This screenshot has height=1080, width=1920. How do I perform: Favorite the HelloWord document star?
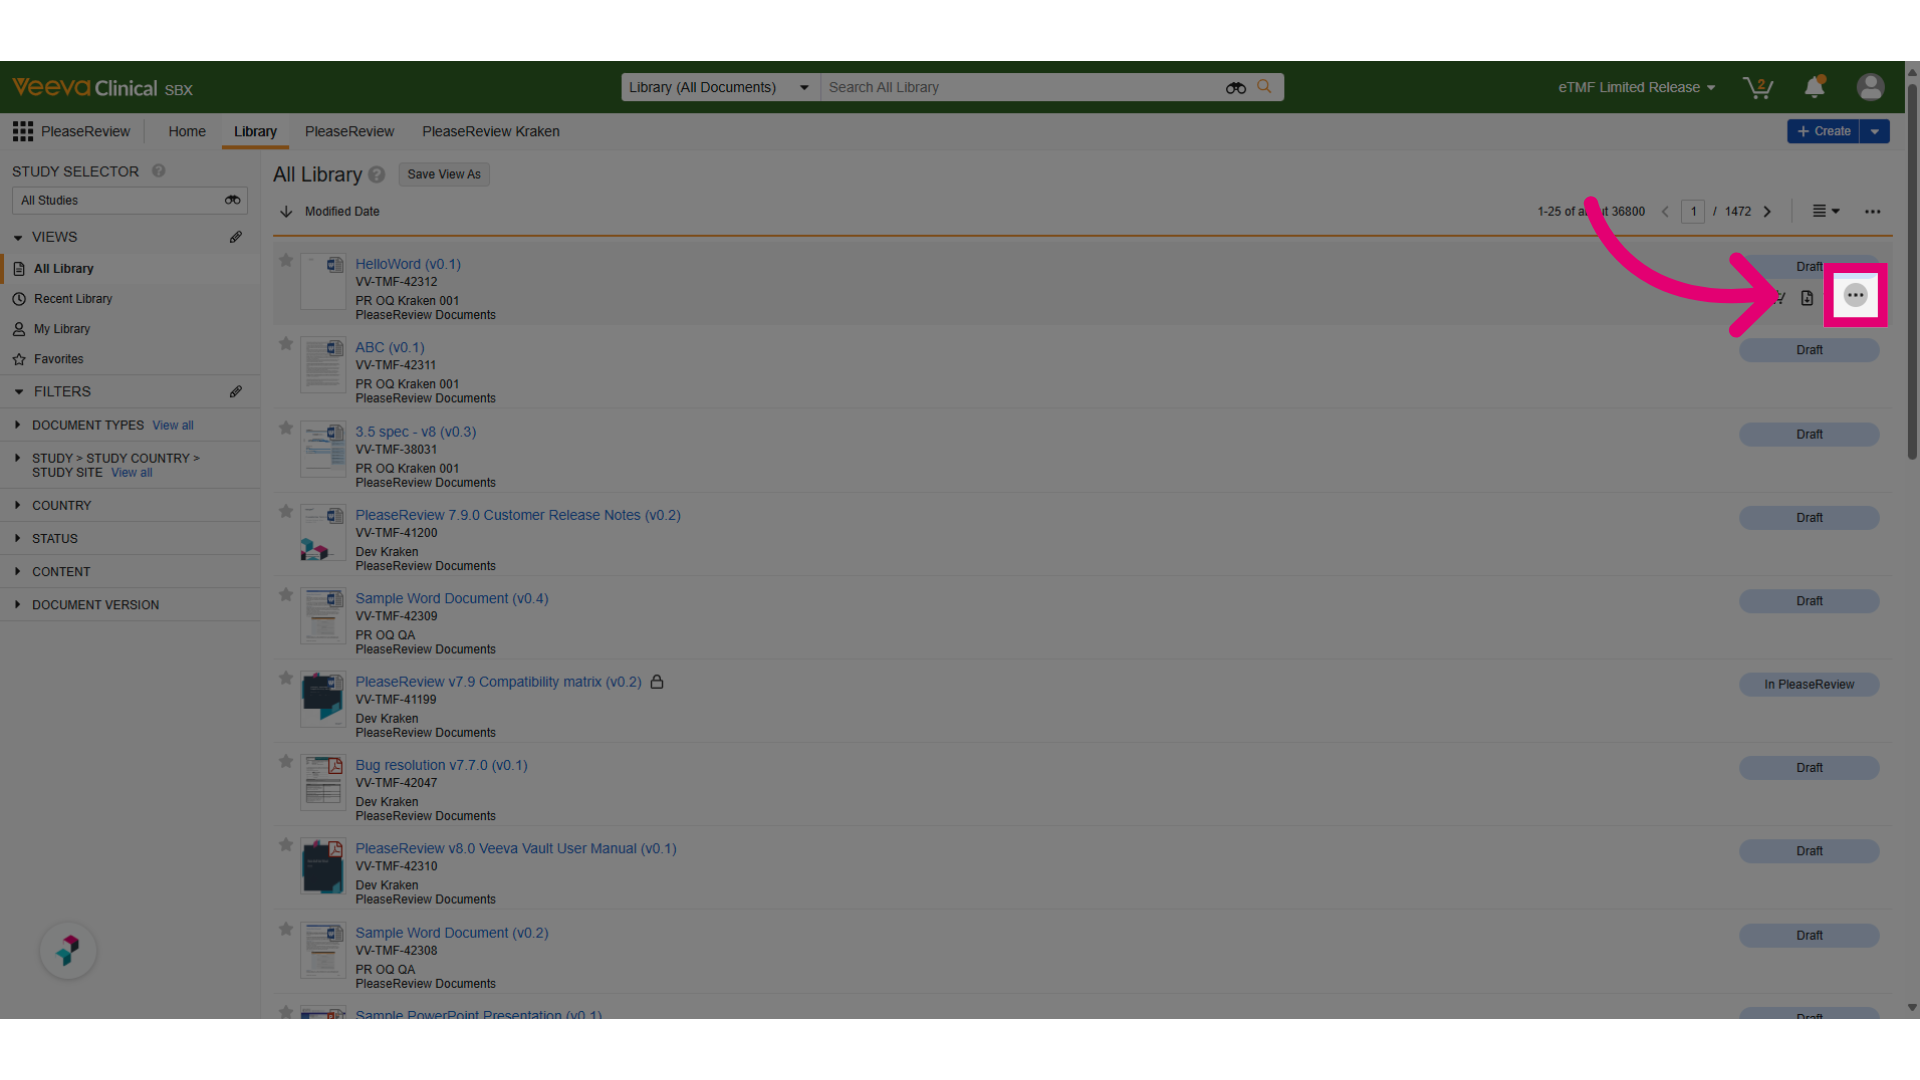tap(286, 261)
